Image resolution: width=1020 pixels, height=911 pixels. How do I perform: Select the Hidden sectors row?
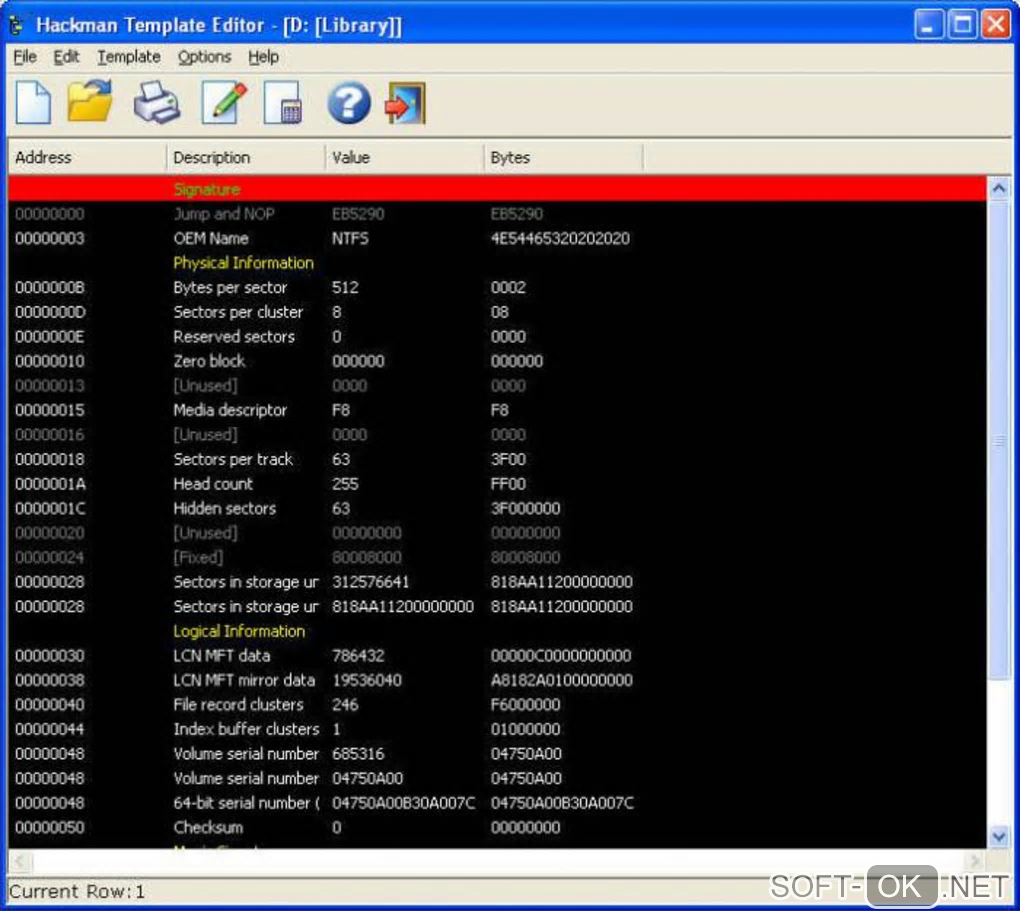pos(497,509)
